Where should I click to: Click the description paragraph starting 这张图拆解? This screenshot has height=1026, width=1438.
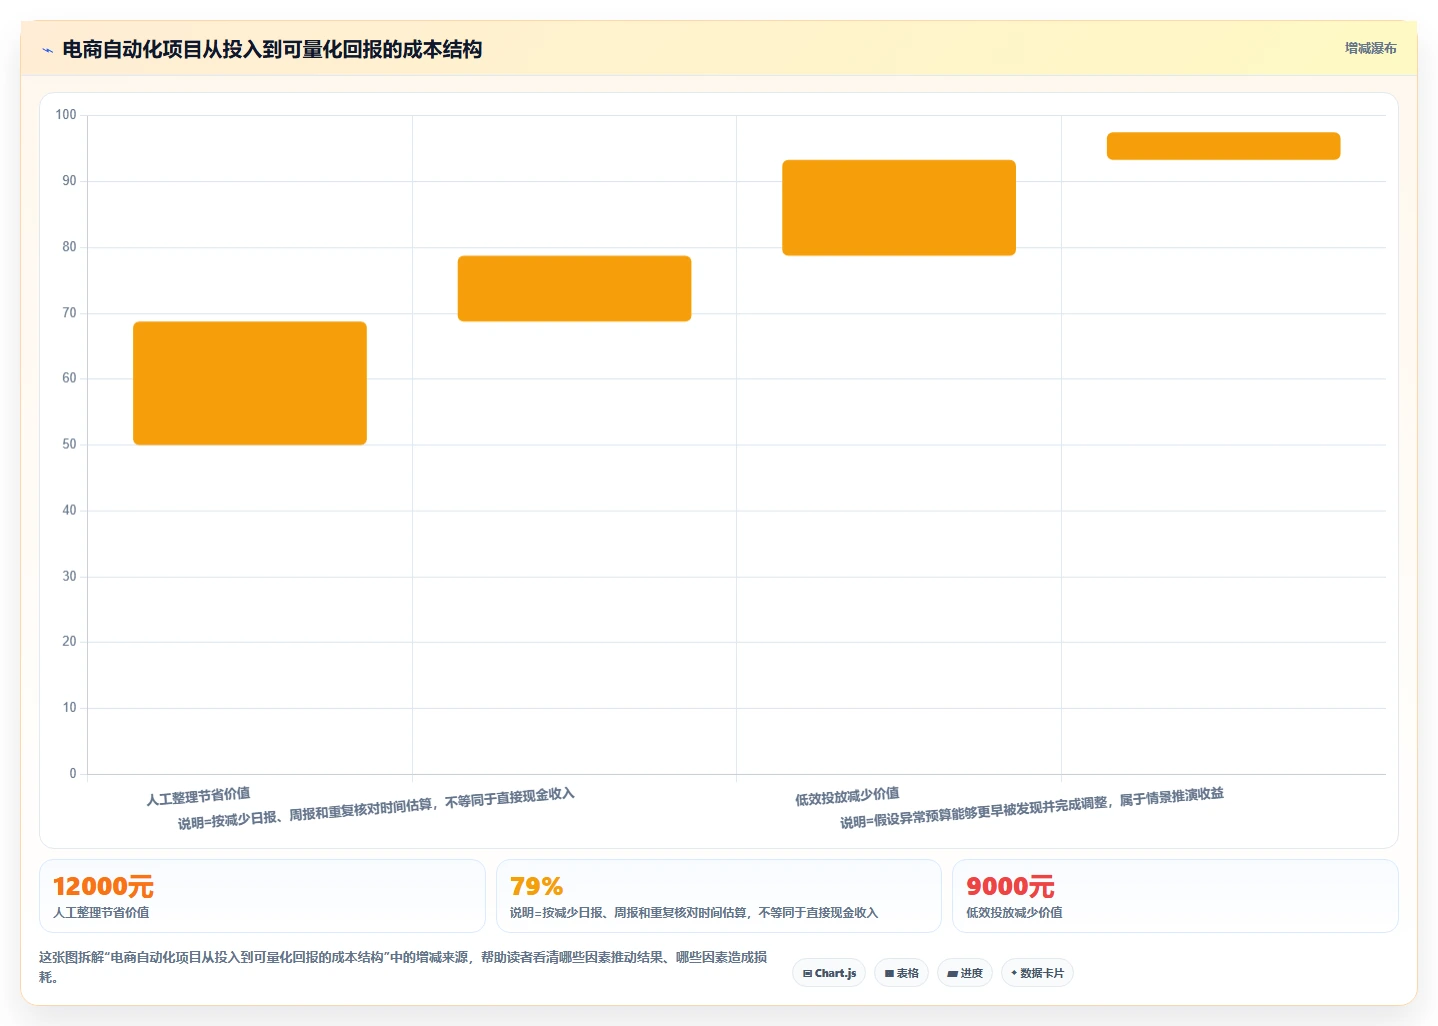point(403,967)
